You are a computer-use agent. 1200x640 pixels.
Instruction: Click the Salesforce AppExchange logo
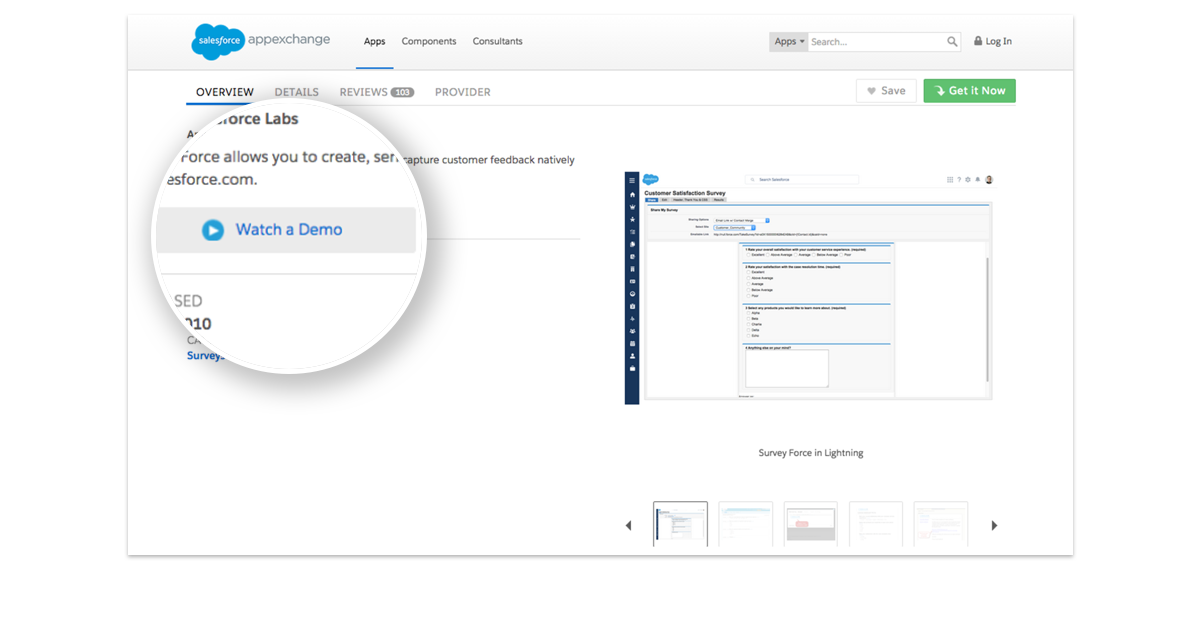pyautogui.click(x=261, y=41)
